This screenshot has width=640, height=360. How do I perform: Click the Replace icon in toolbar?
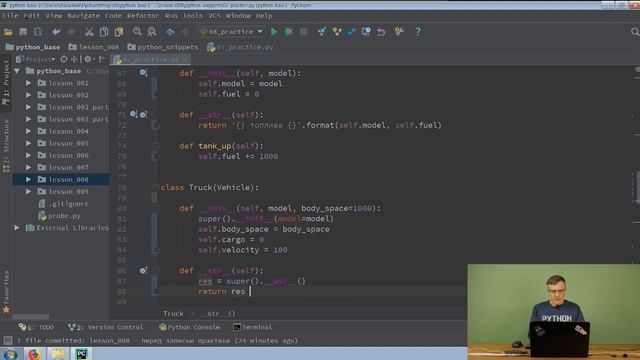pyautogui.click(x=152, y=32)
